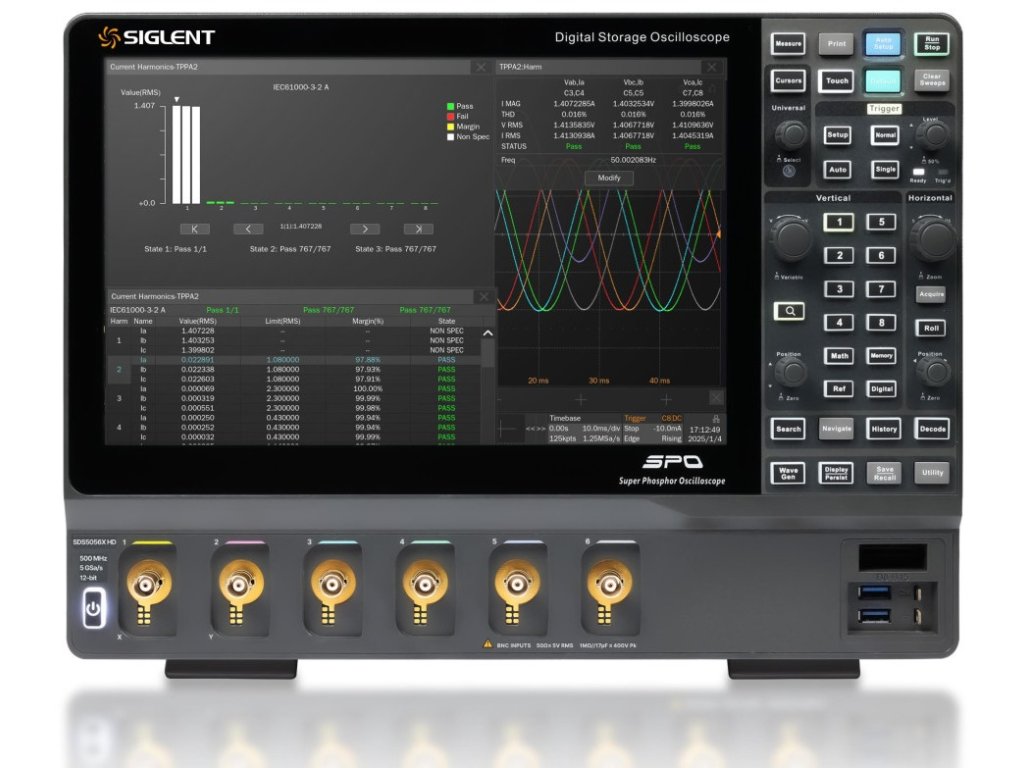This screenshot has width=1024, height=768.
Task: Select the highlighted Ia row of harmonic 2
Action: click(x=300, y=360)
